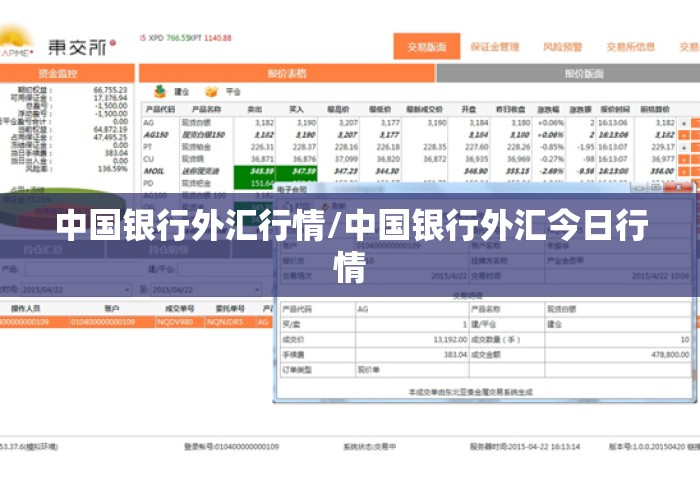Click the 系统状态 entry in the status bar
Screen dimensions: 700x490
369,446
